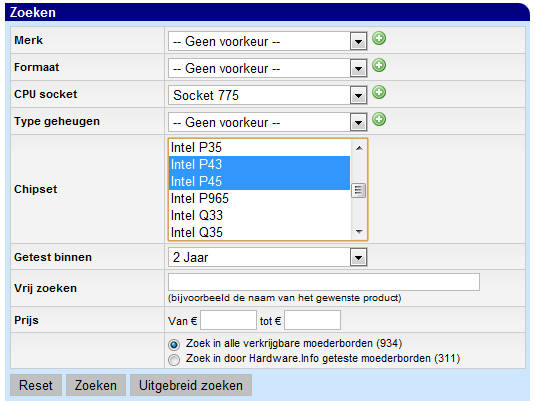
Task: Click the Zoeken button
Action: pyautogui.click(x=96, y=385)
